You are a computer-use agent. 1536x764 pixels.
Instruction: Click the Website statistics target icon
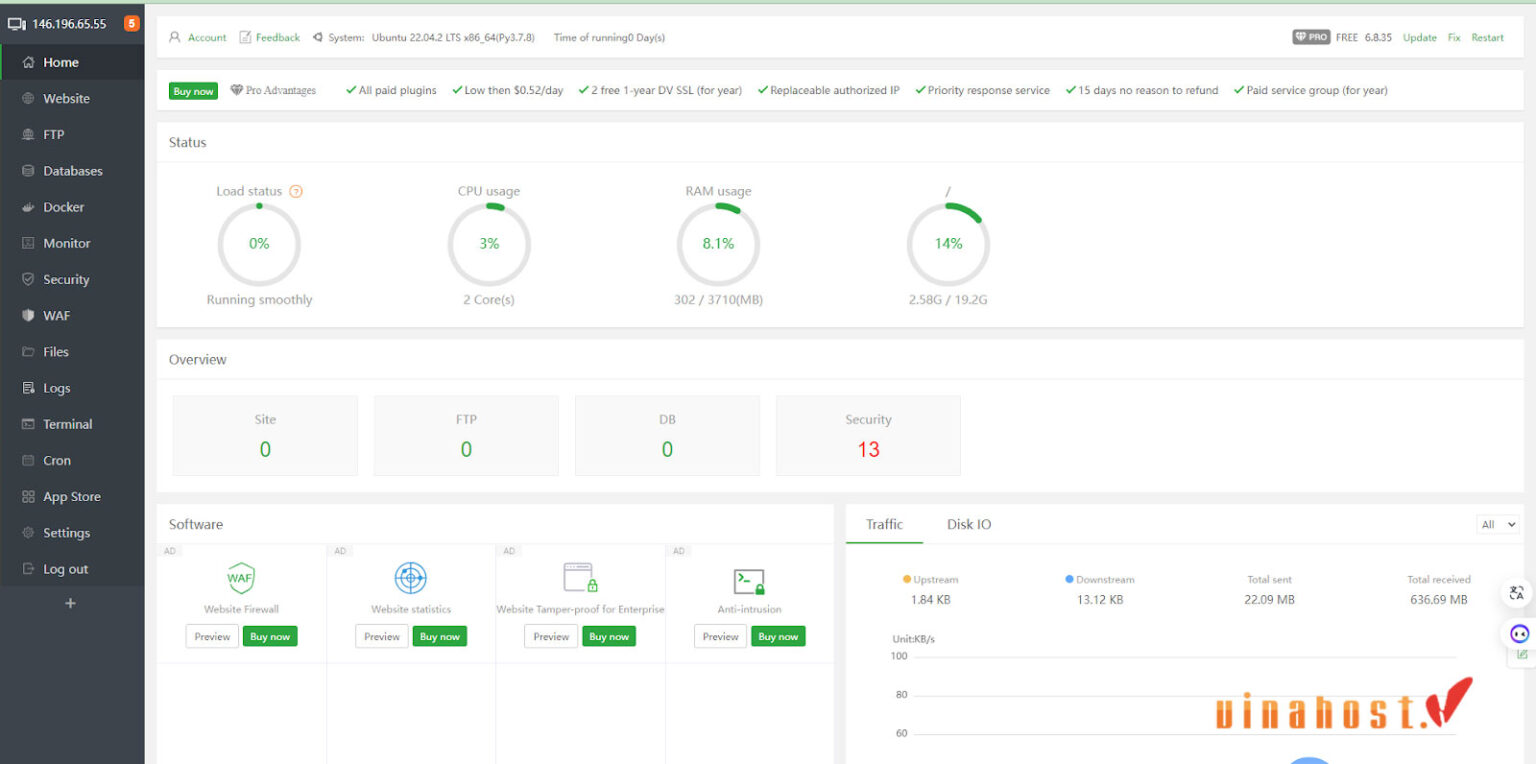tap(411, 578)
